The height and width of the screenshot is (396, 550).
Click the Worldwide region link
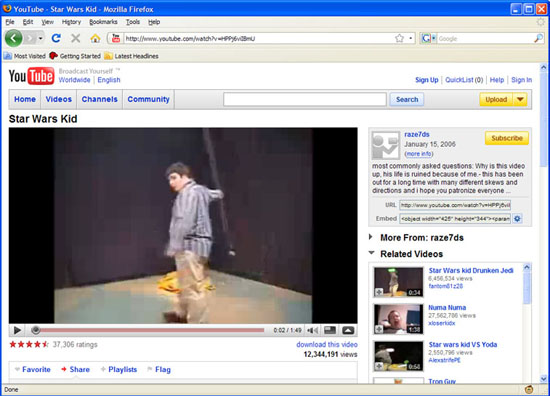74,80
